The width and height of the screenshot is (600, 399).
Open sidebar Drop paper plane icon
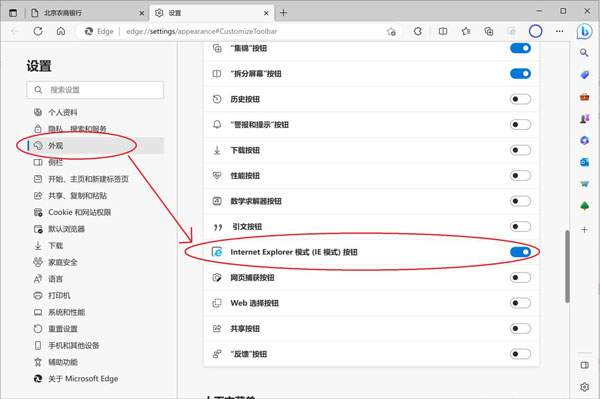click(584, 184)
